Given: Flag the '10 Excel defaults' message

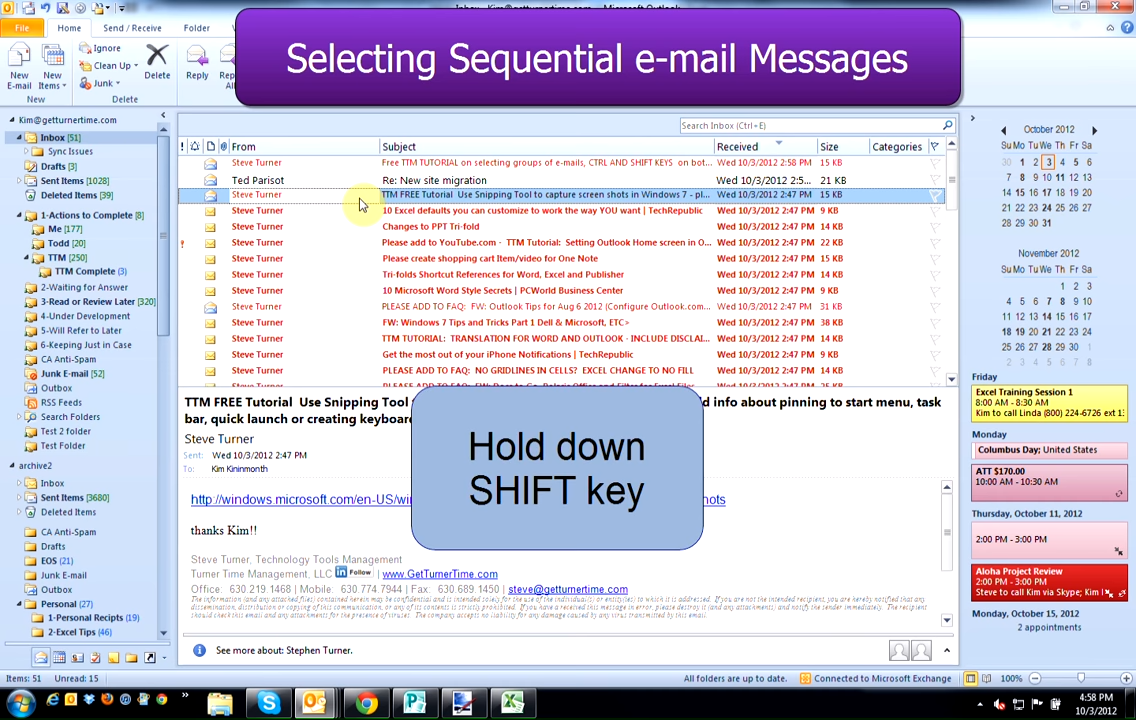Looking at the screenshot, I should point(935,211).
